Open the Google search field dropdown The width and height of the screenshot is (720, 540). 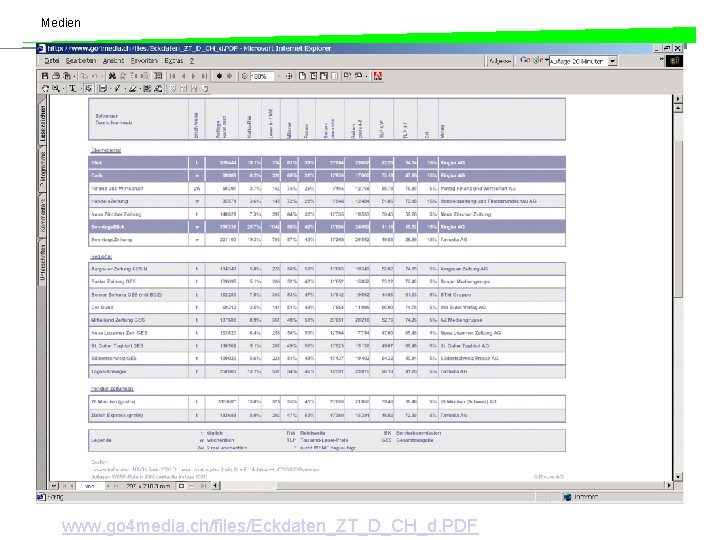pos(613,61)
